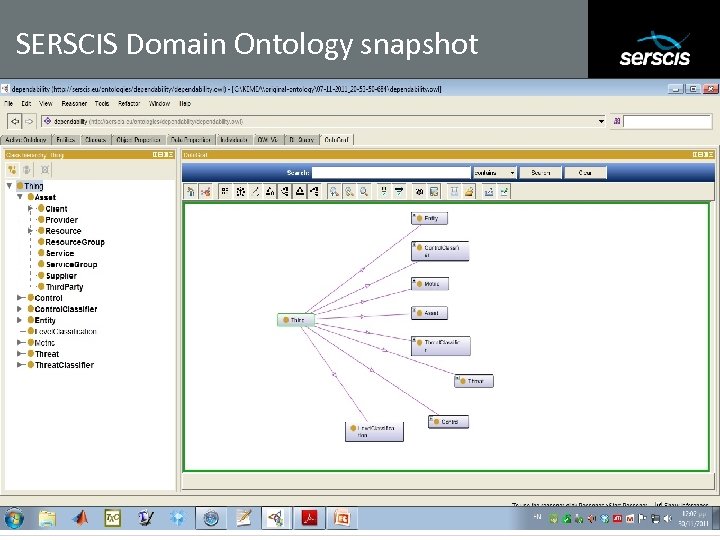Switch to the DL Query tab

point(301,140)
